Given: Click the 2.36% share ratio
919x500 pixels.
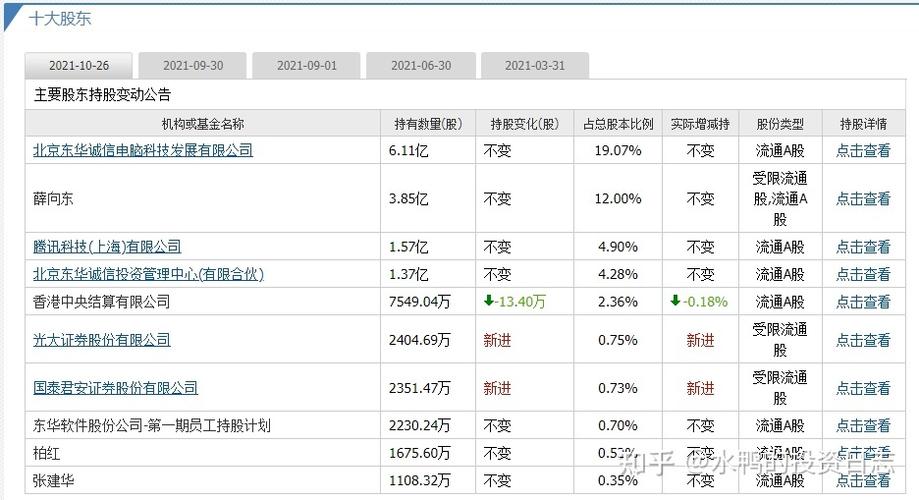Looking at the screenshot, I should click(x=618, y=302).
